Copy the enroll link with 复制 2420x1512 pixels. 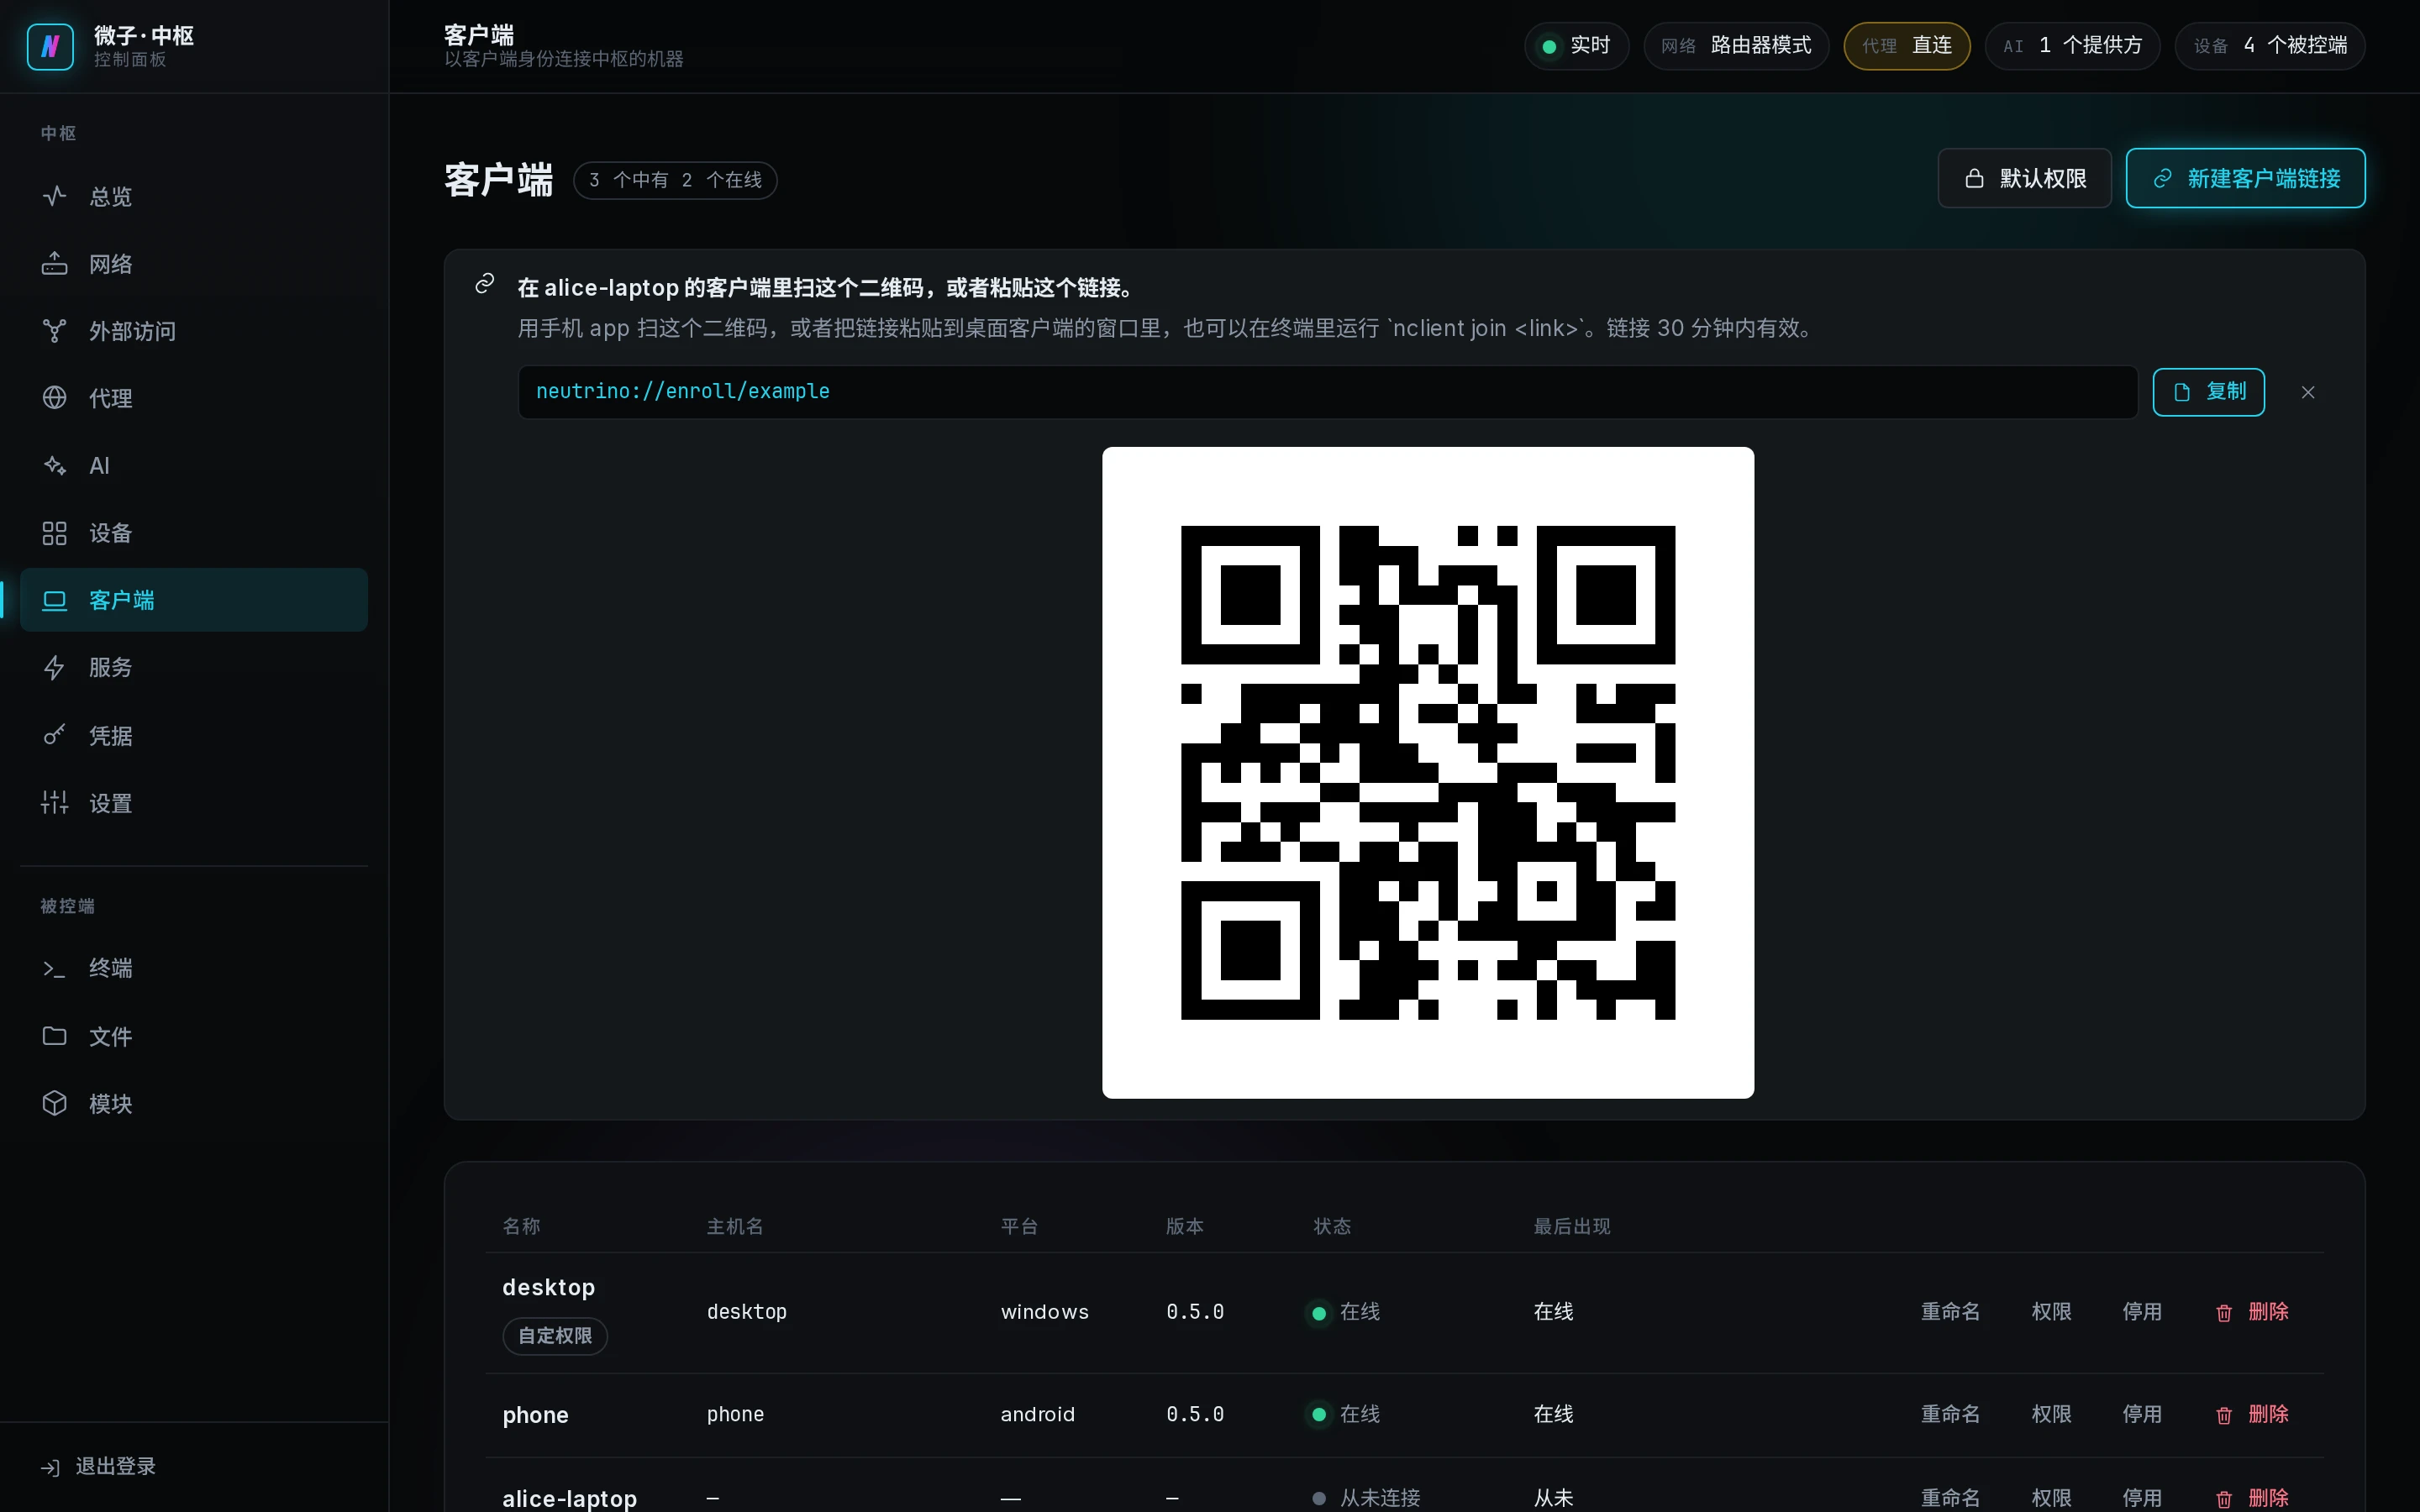[x=2208, y=392]
